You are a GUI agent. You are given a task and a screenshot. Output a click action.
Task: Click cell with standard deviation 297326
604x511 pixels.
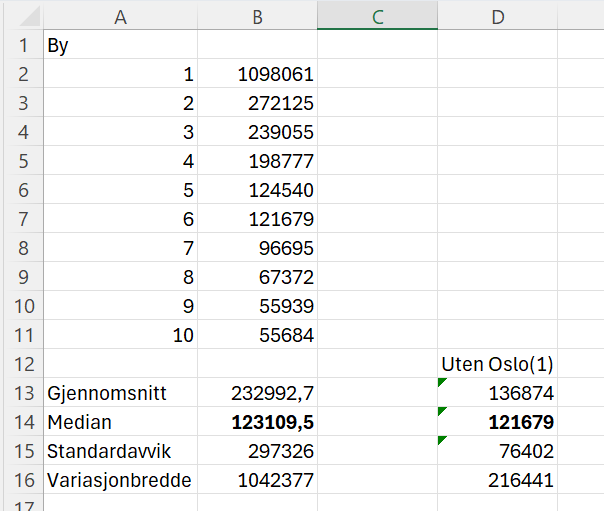pyautogui.click(x=257, y=451)
